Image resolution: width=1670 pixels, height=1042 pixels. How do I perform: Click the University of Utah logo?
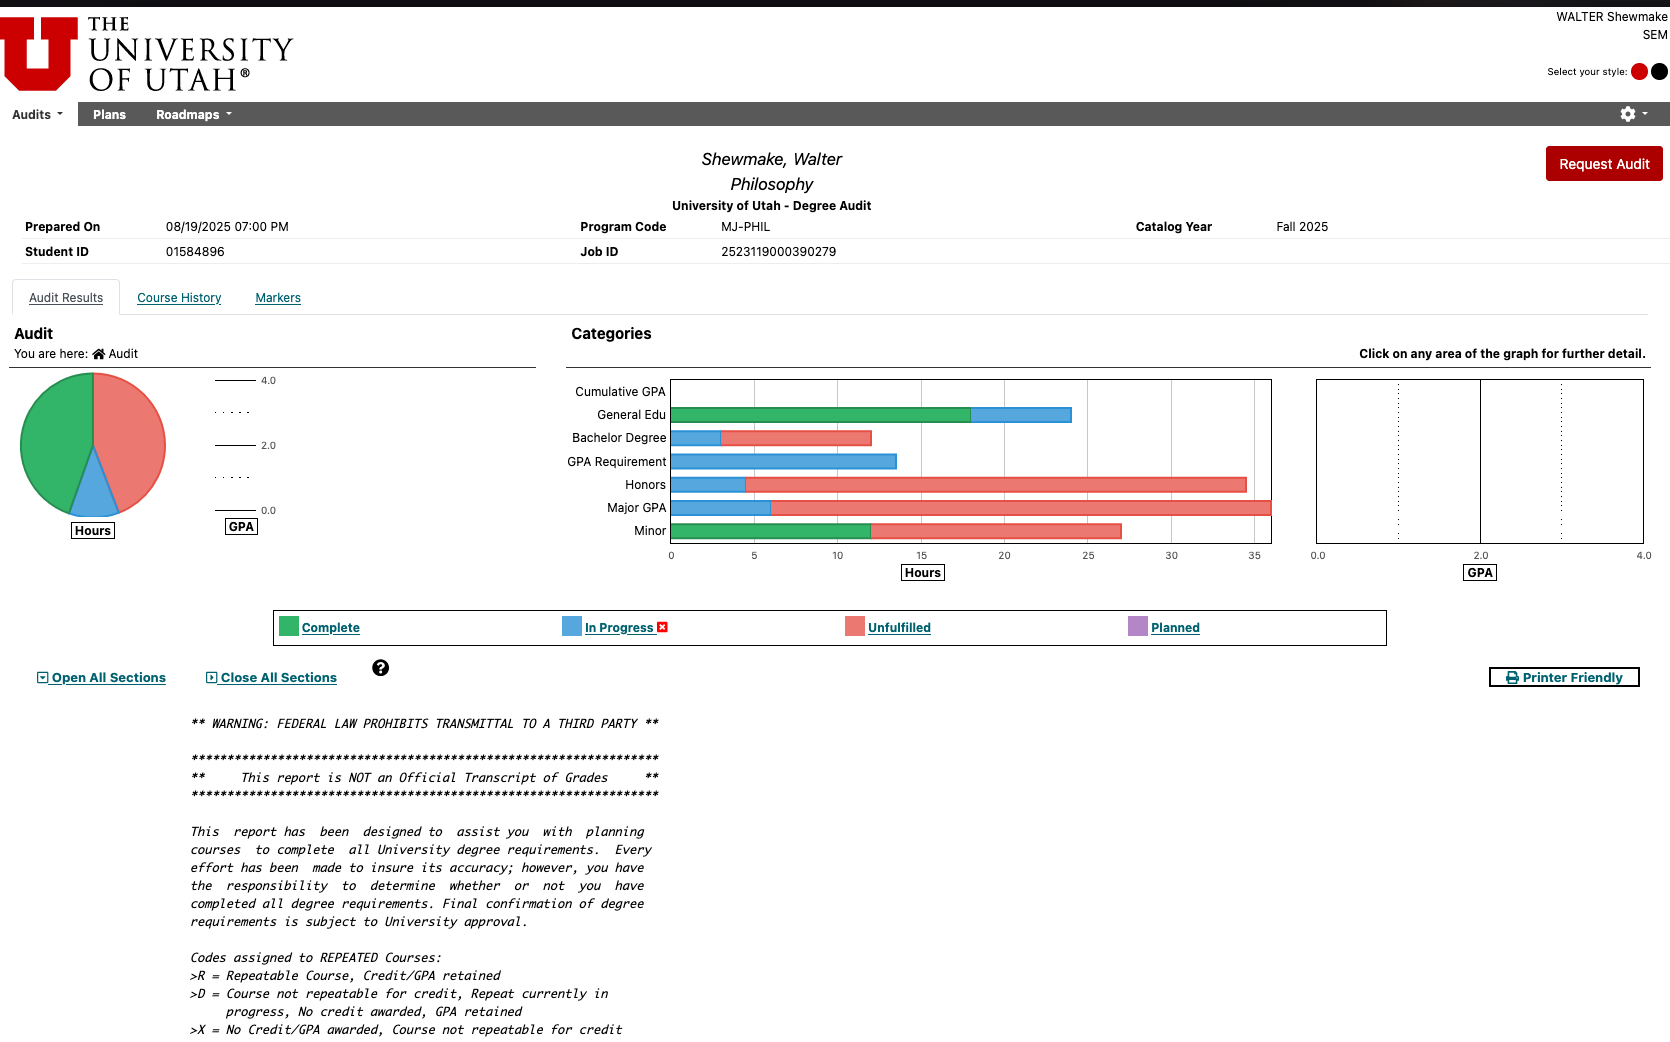coord(147,54)
